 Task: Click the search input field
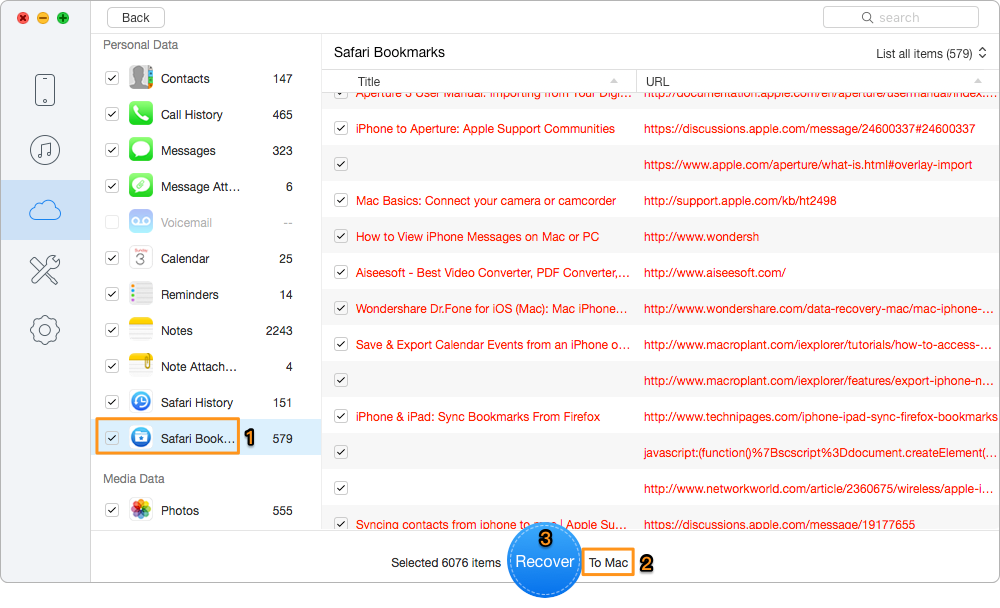click(901, 18)
